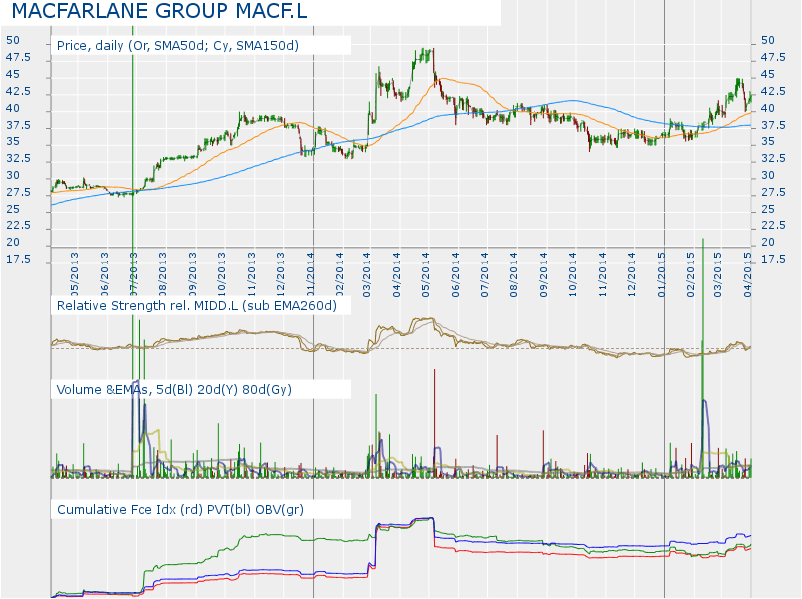This screenshot has width=802, height=599.
Task: Click the 08/2013 date label
Action: (x=163, y=275)
